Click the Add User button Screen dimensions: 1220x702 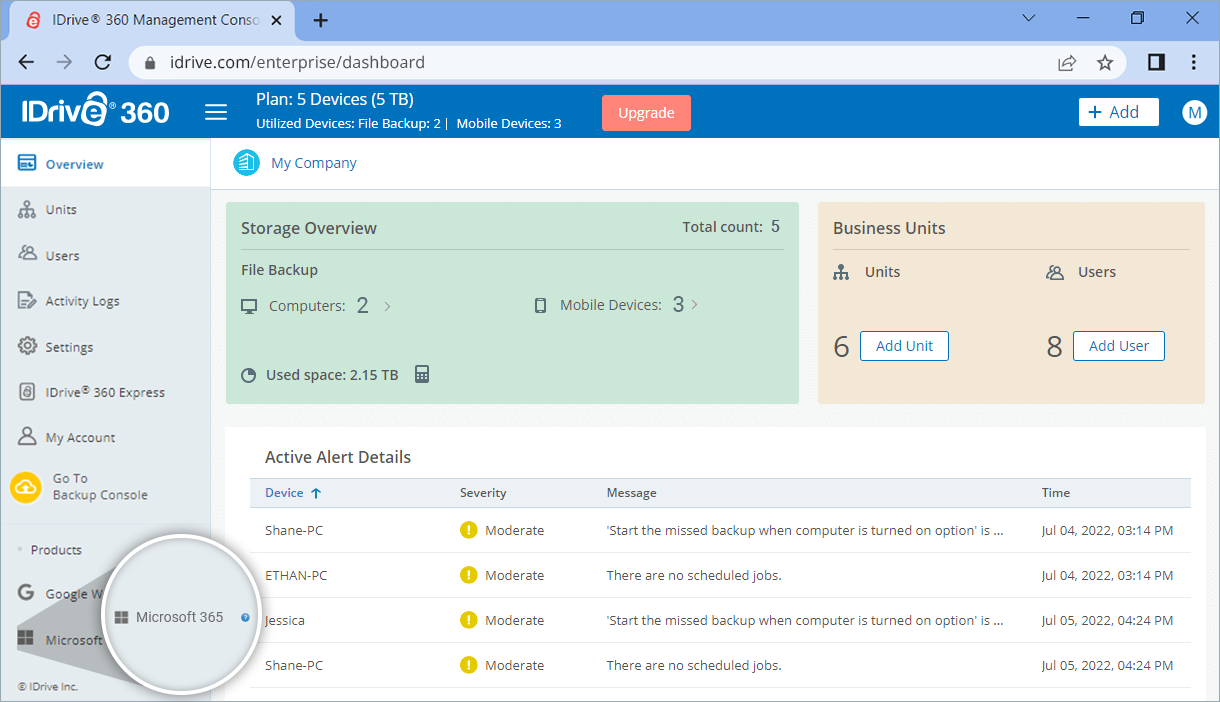click(1118, 346)
